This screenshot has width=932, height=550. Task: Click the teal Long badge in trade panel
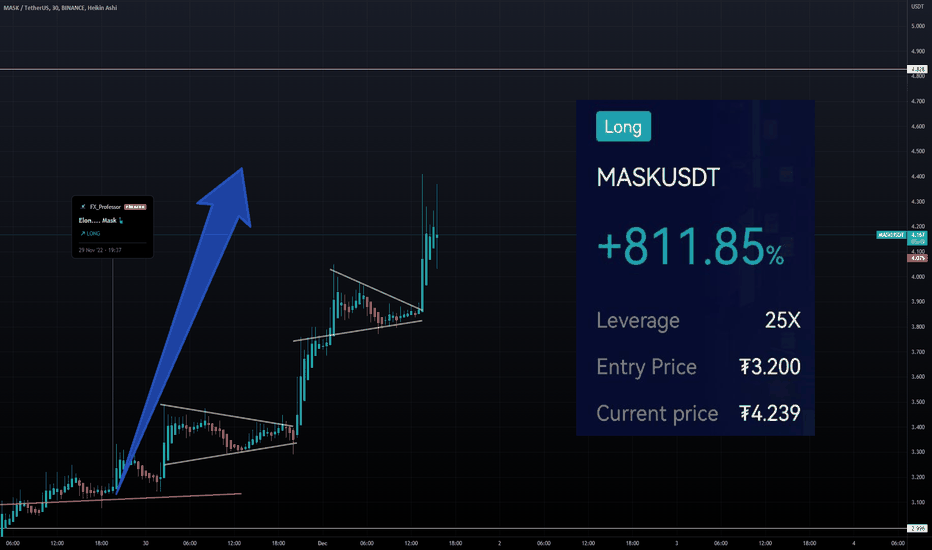pyautogui.click(x=624, y=127)
